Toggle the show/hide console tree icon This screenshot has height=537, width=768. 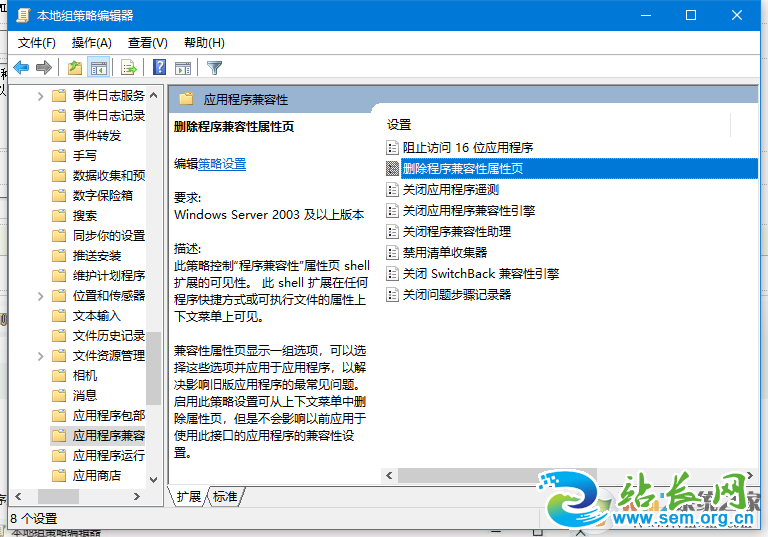point(98,68)
